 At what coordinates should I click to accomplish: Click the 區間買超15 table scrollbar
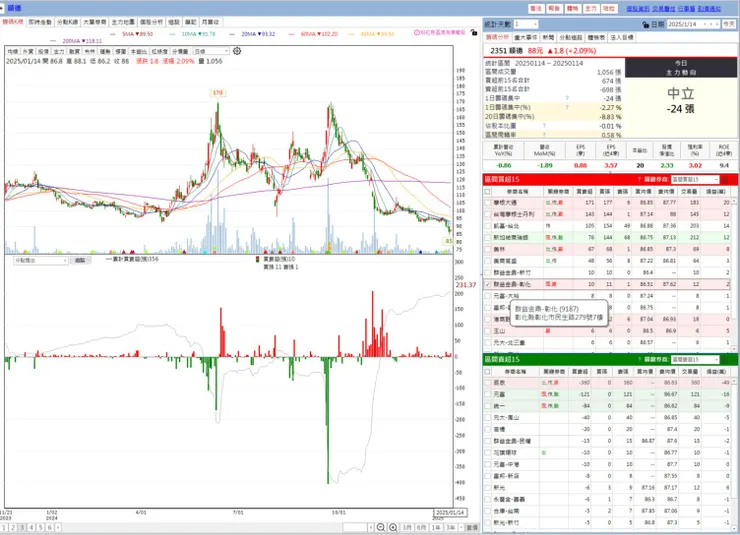coord(734,275)
